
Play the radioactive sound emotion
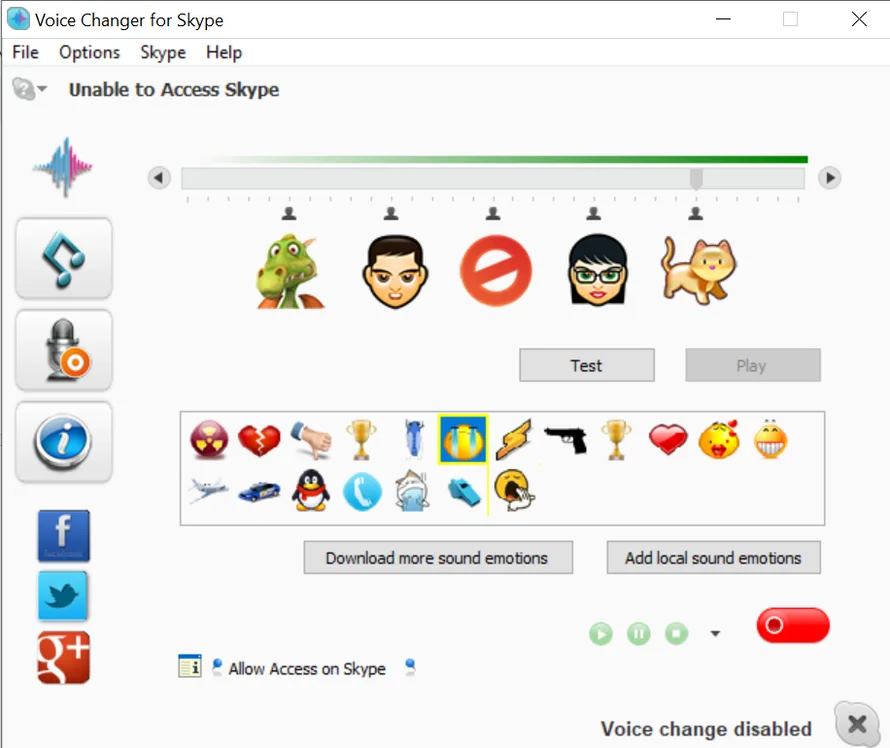(209, 439)
